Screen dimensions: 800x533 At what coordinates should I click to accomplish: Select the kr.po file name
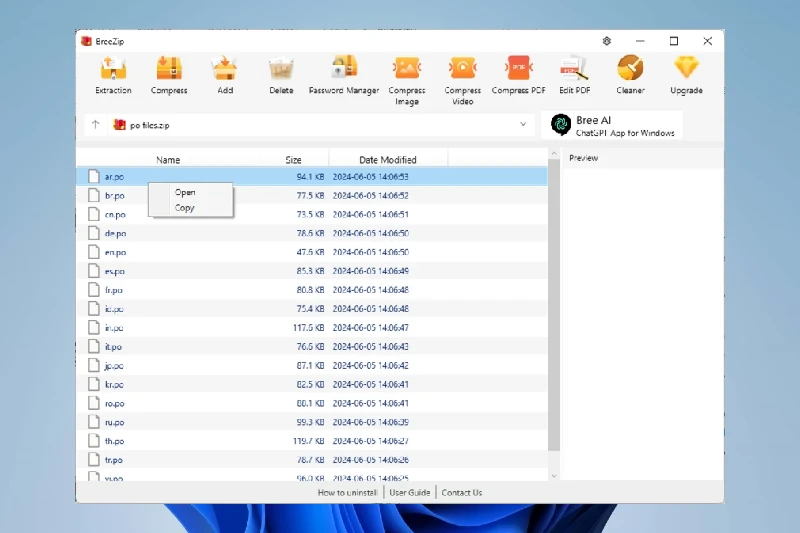(x=114, y=385)
